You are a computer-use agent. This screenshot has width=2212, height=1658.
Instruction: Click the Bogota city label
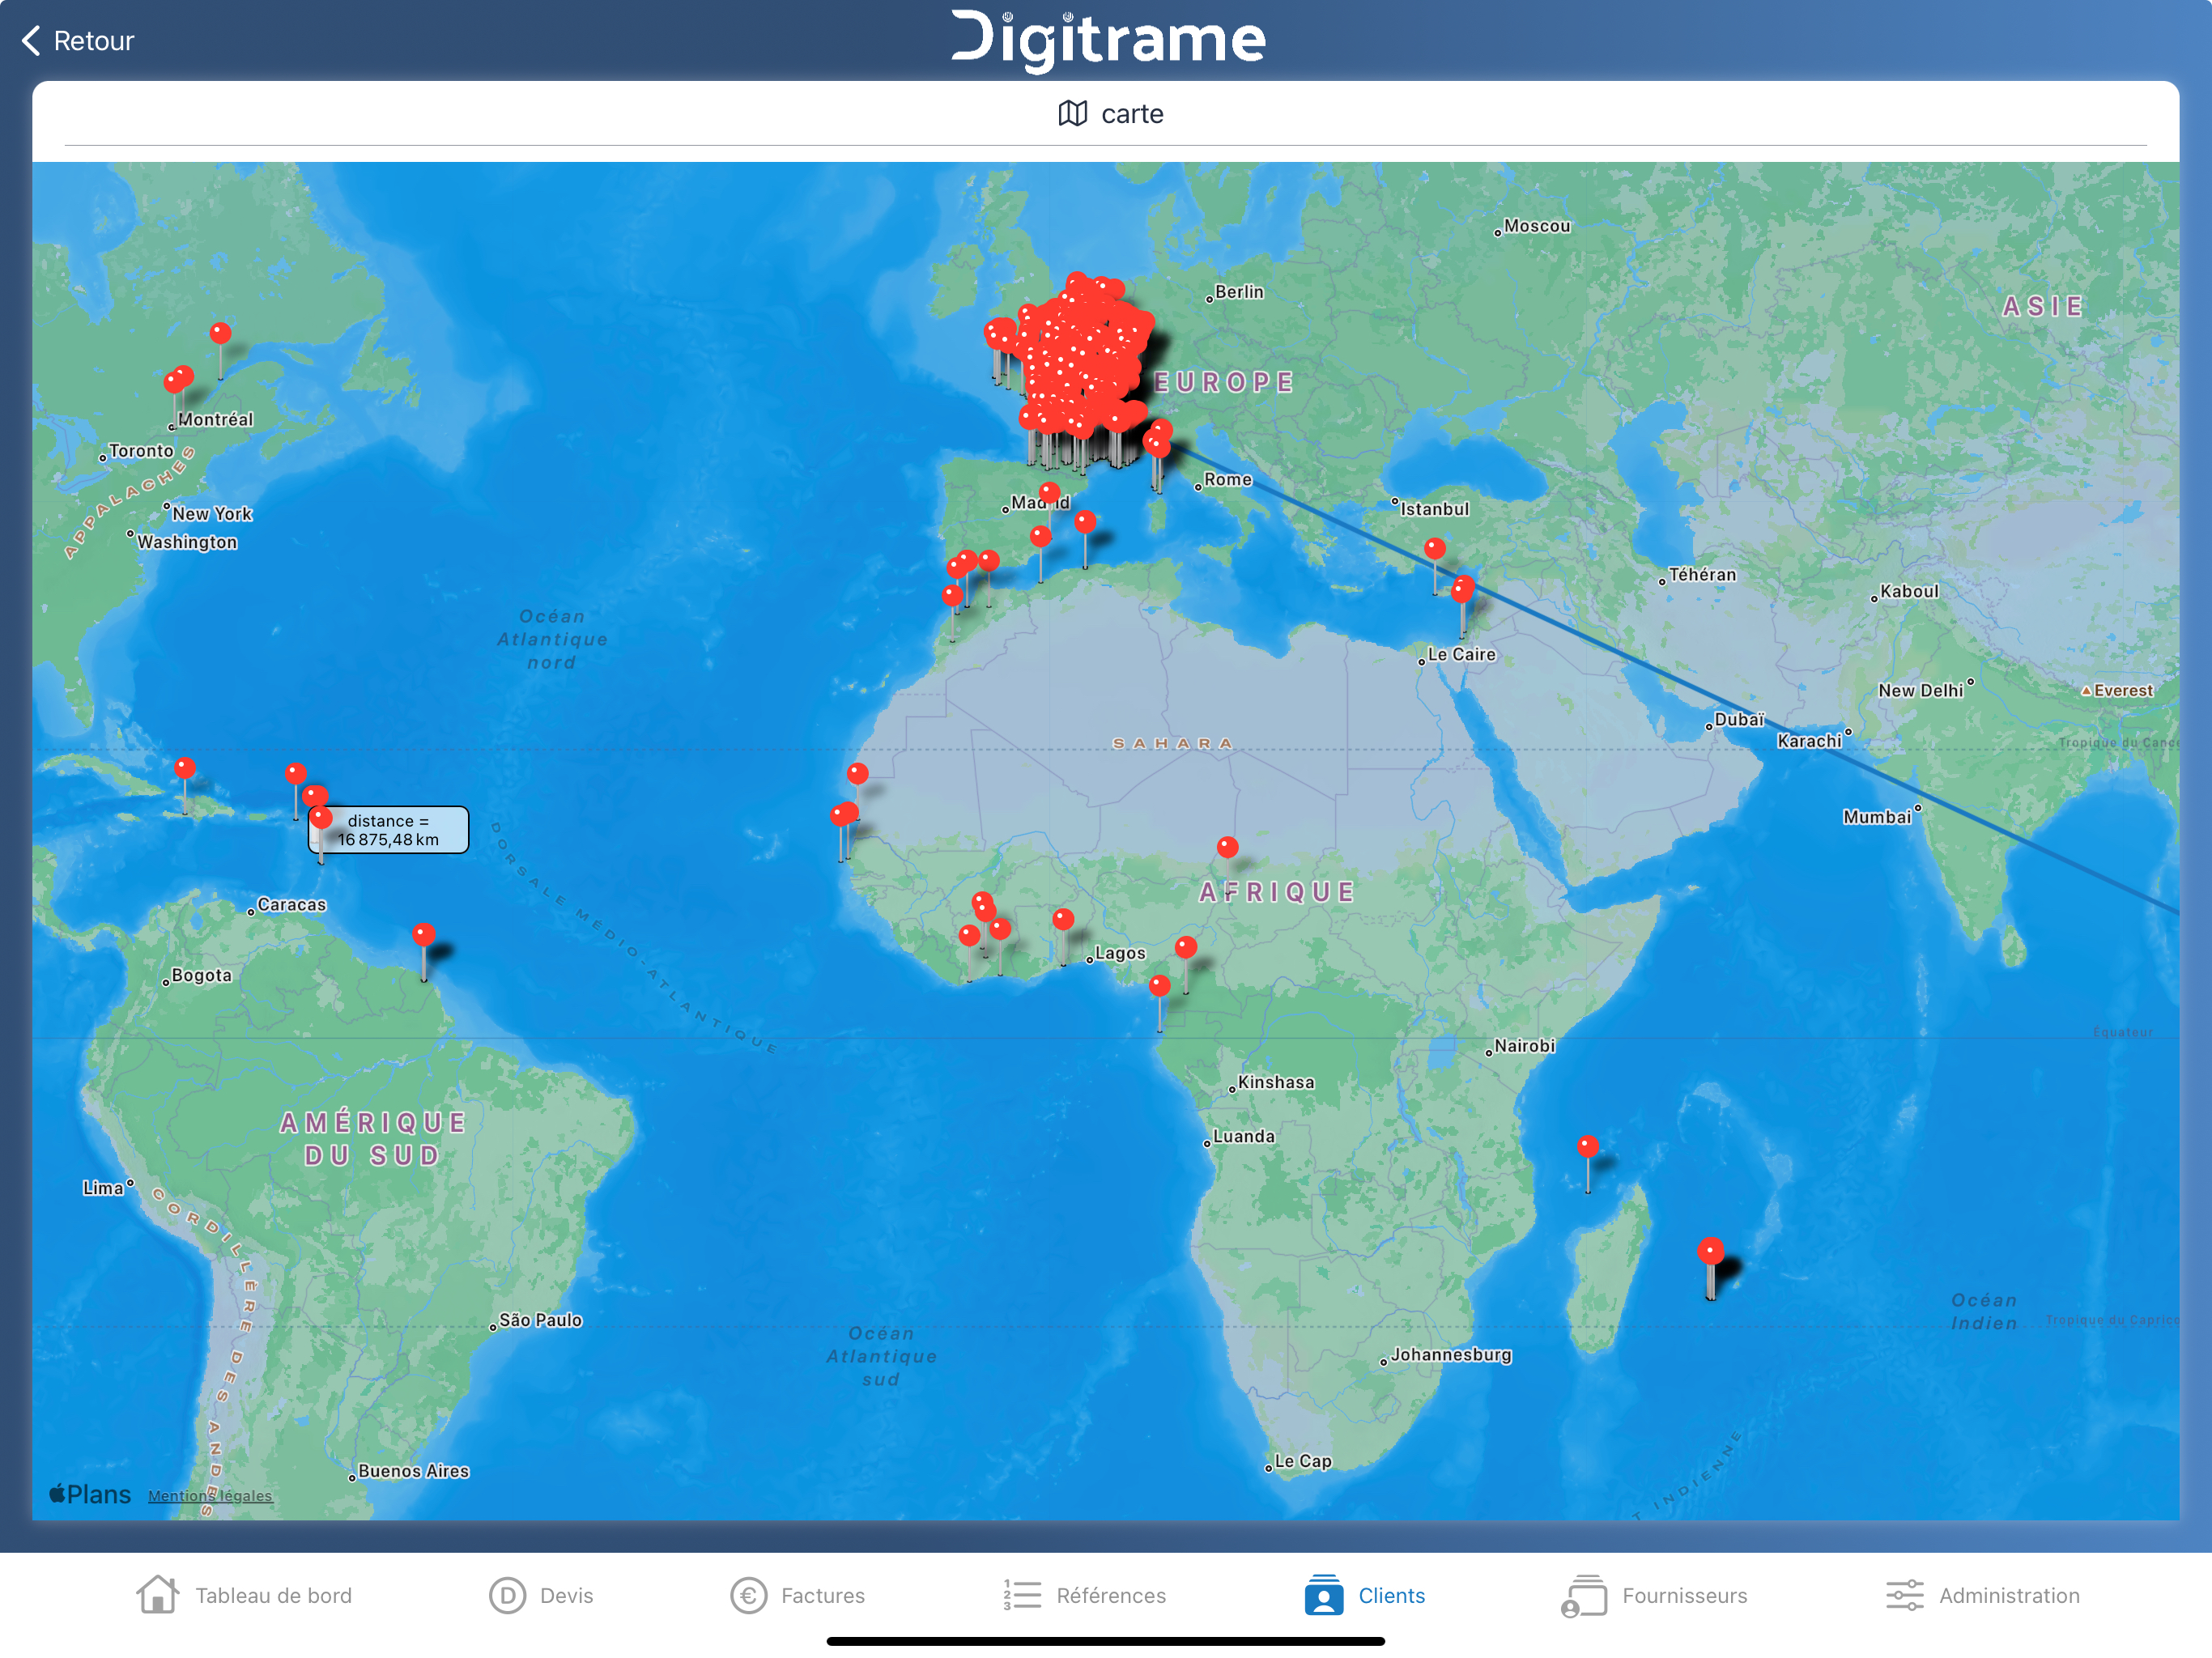click(x=201, y=975)
